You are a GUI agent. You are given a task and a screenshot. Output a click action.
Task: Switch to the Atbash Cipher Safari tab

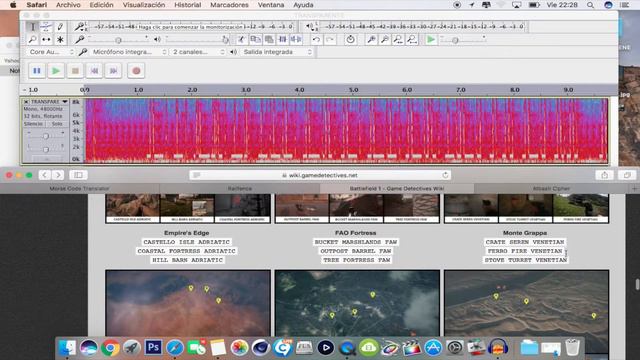tap(551, 189)
